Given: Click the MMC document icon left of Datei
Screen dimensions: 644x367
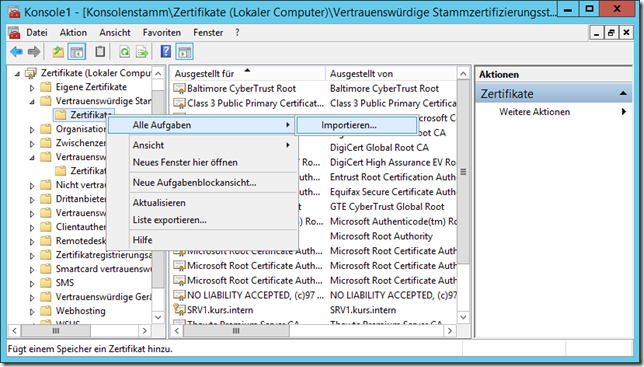Looking at the screenshot, I should 14,32.
